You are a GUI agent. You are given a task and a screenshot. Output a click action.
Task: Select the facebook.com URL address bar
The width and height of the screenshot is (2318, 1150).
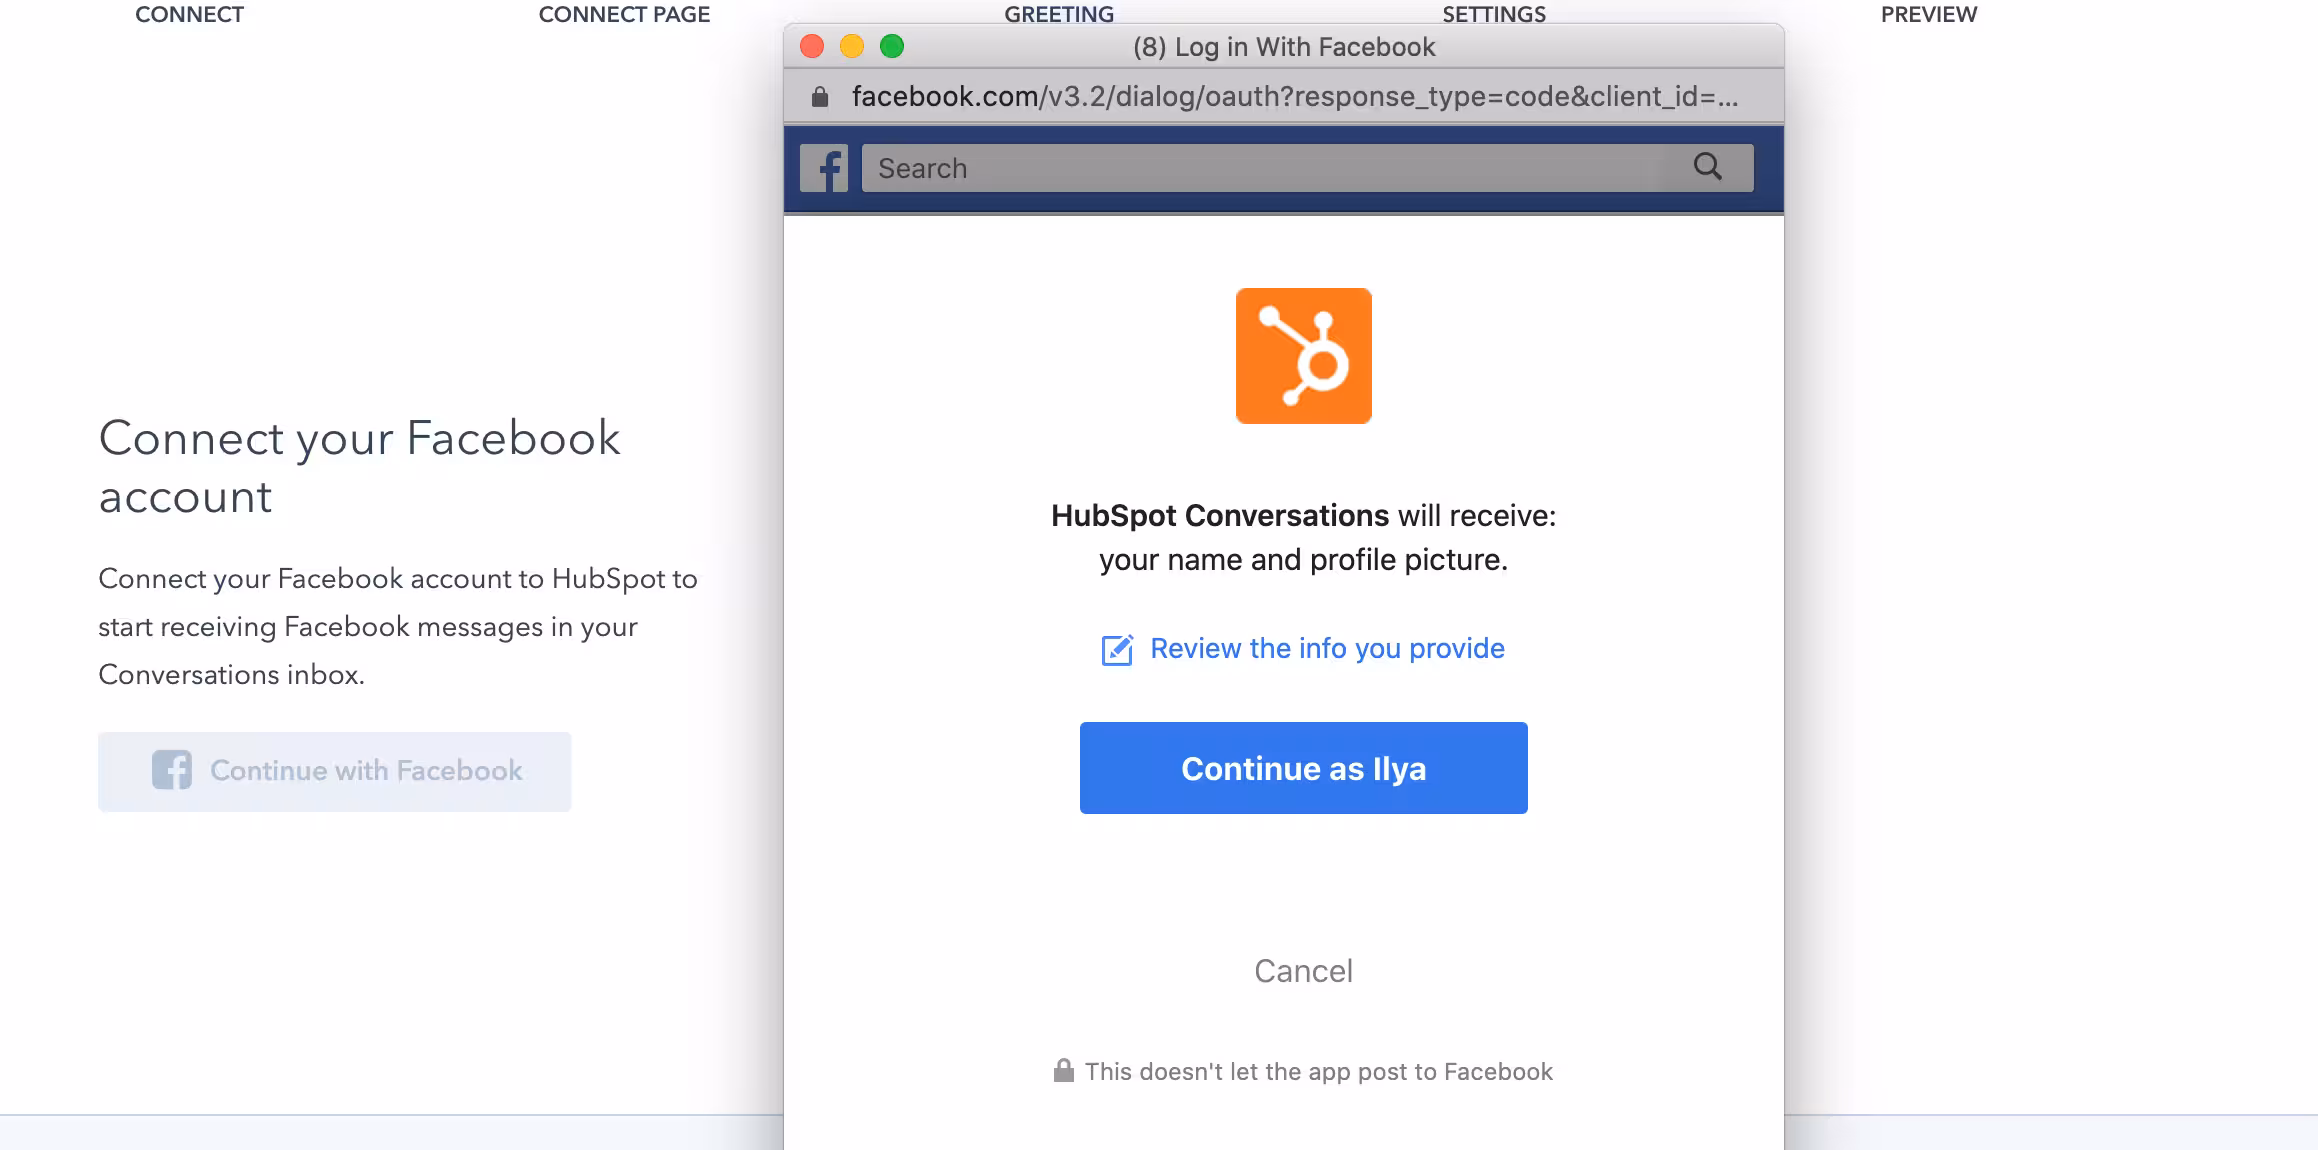(x=1294, y=97)
